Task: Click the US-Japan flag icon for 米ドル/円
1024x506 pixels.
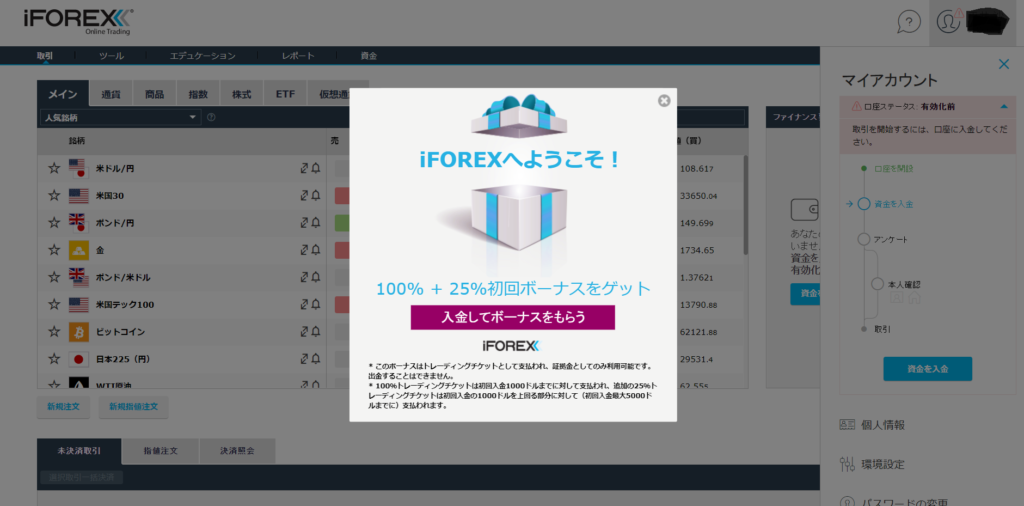Action: [78, 168]
